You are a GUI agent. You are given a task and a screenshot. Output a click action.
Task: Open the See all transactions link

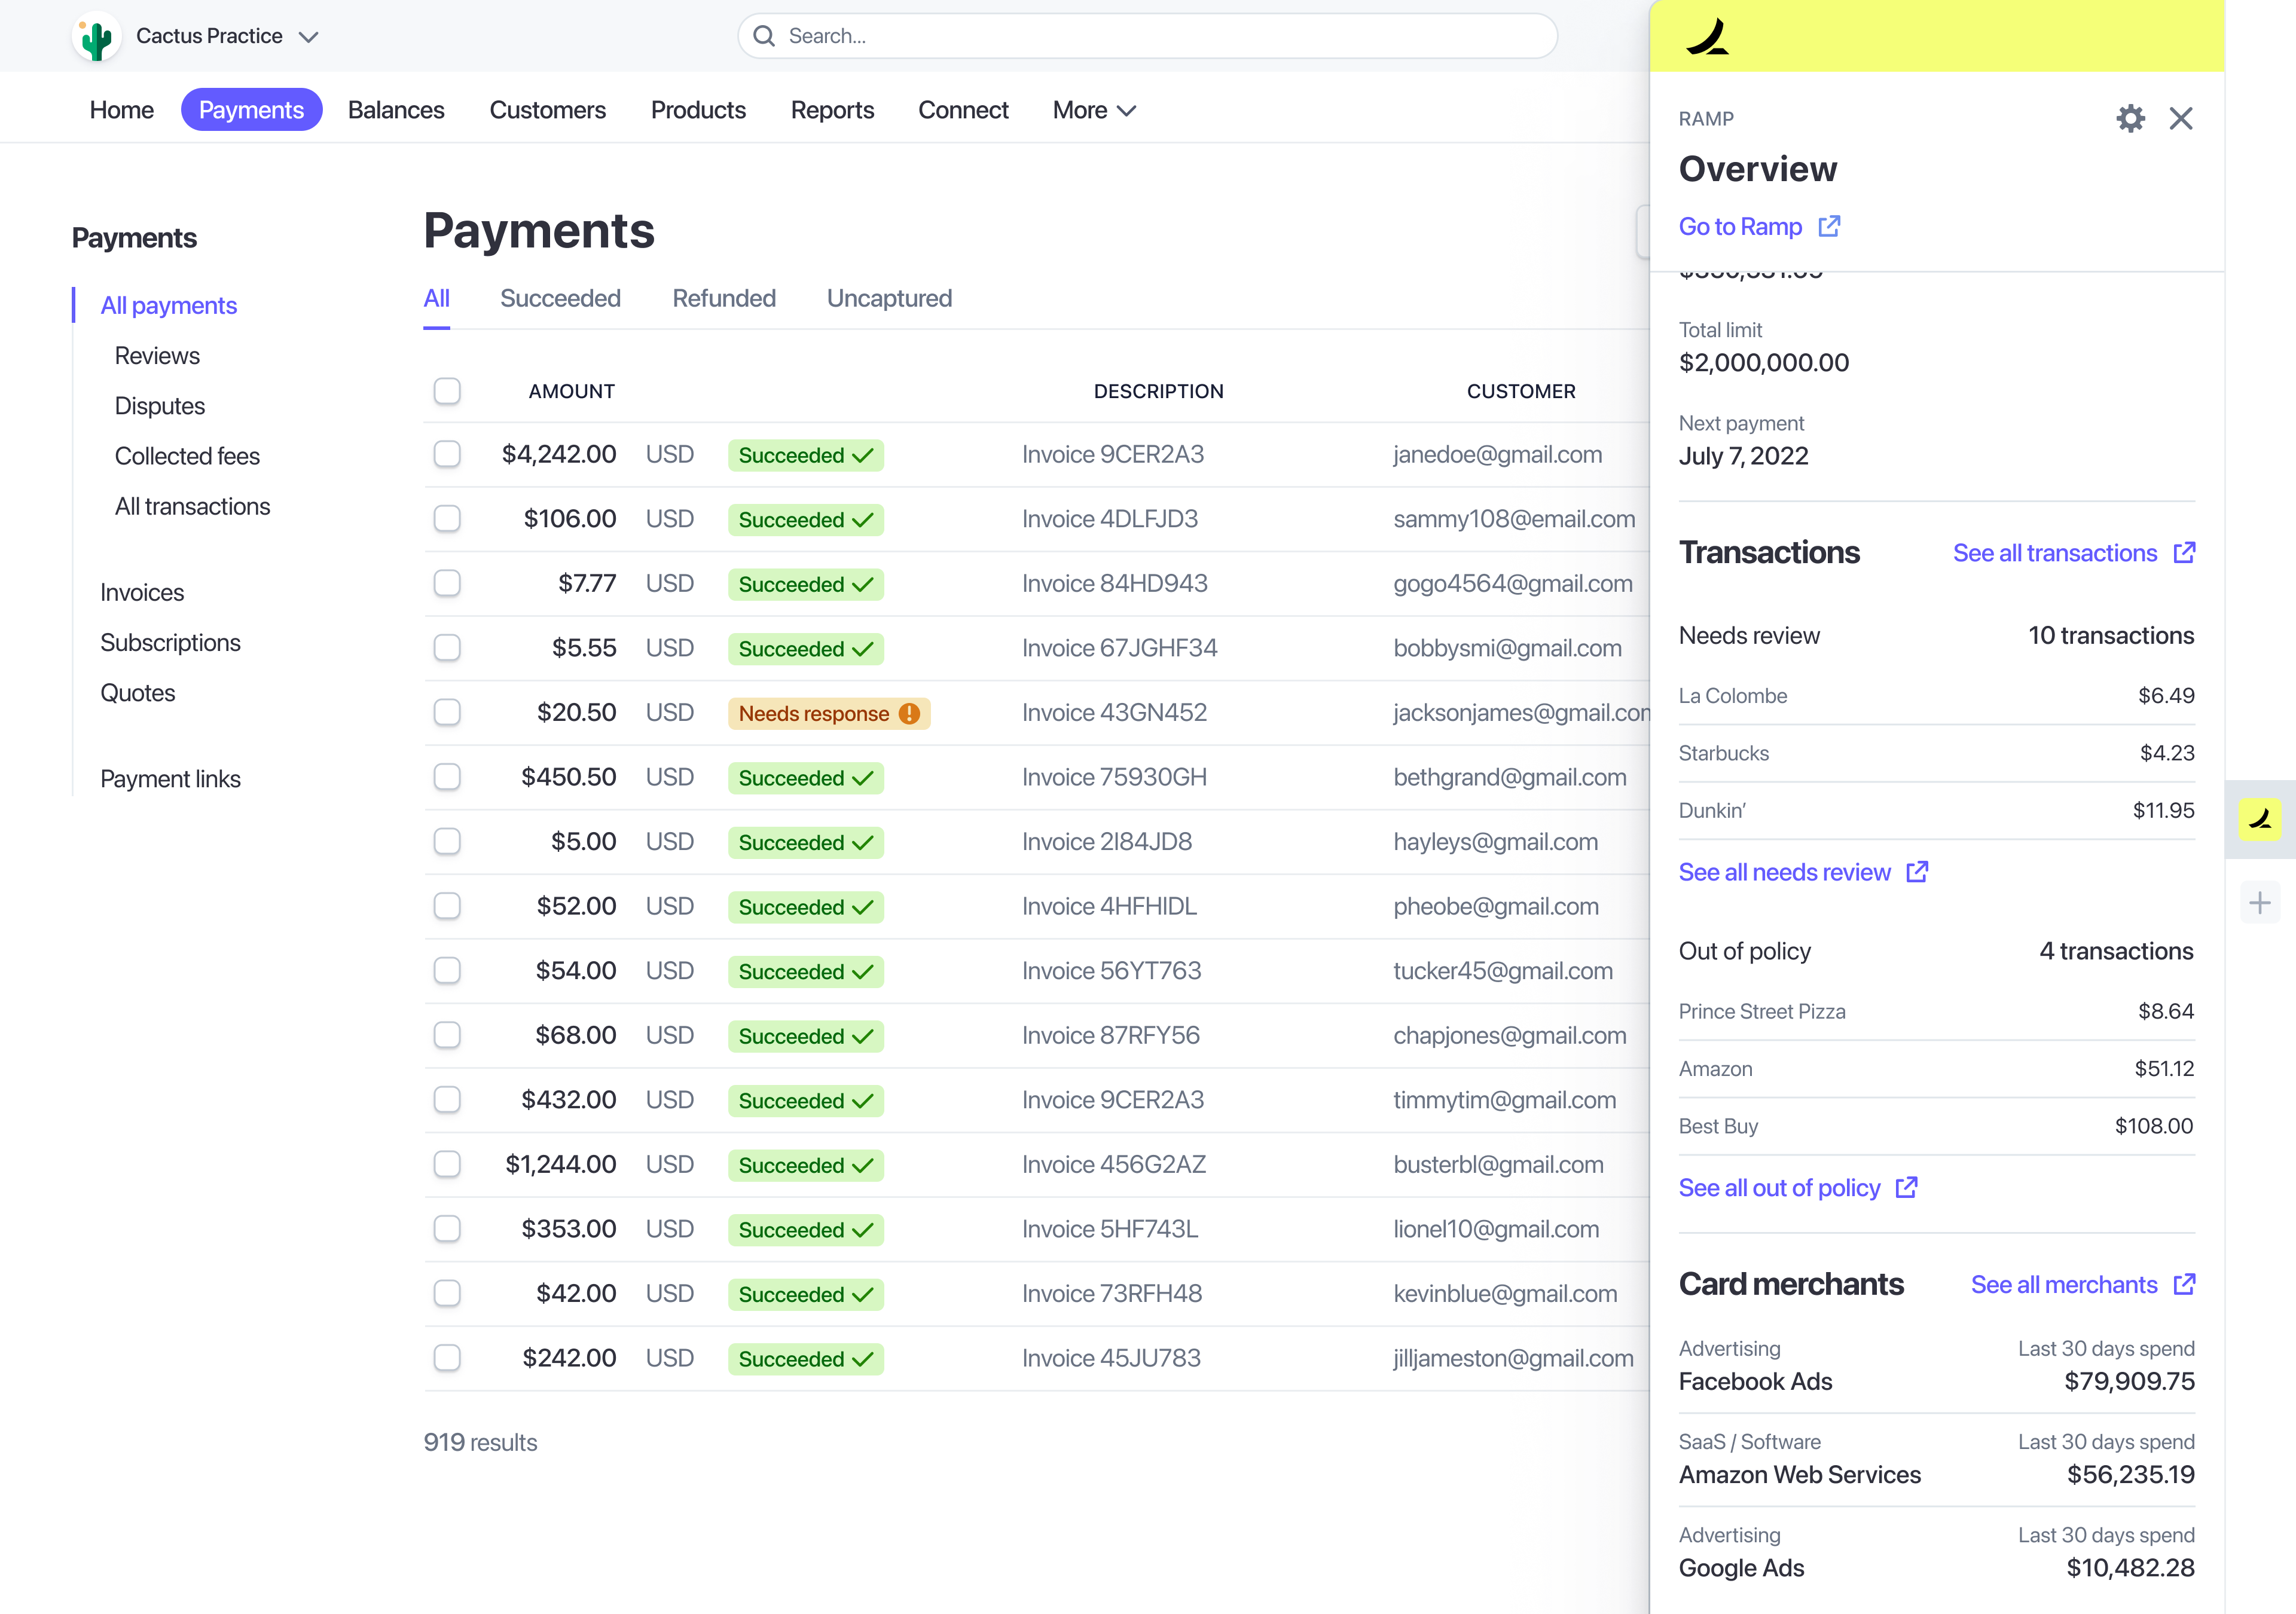2055,553
